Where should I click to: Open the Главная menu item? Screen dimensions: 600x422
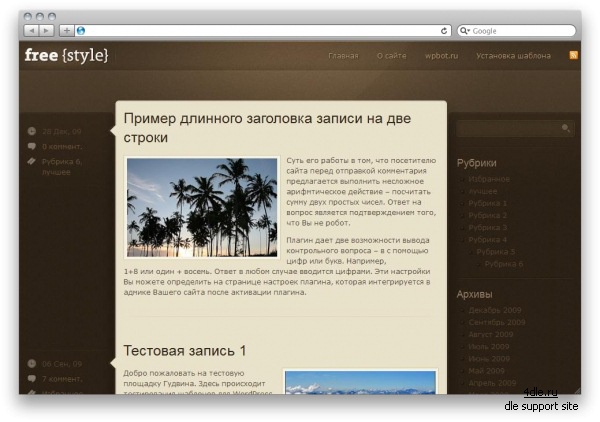343,56
